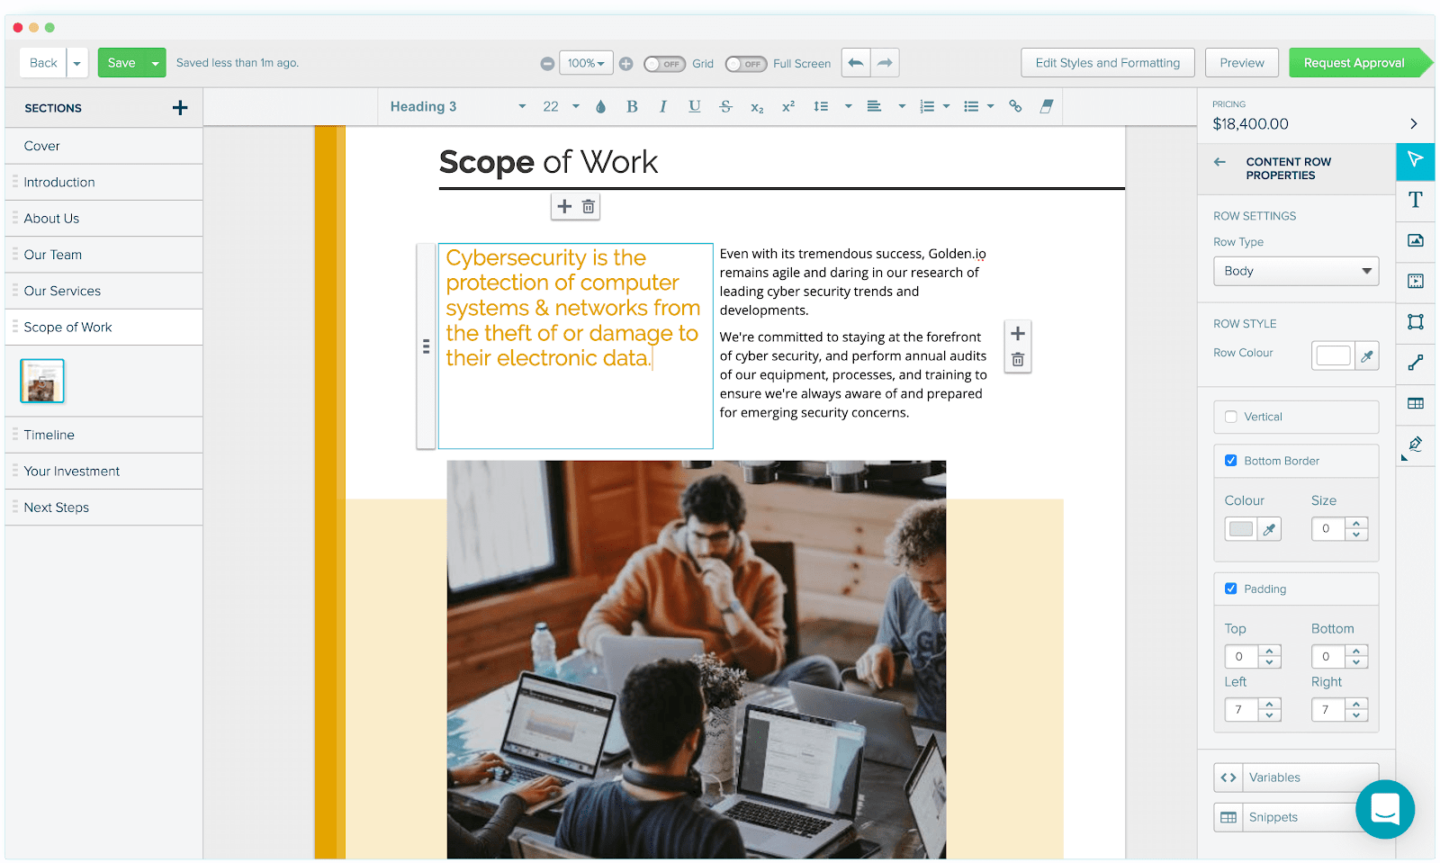The height and width of the screenshot is (863, 1440).
Task: Open the Image insert tool
Action: 1416,241
